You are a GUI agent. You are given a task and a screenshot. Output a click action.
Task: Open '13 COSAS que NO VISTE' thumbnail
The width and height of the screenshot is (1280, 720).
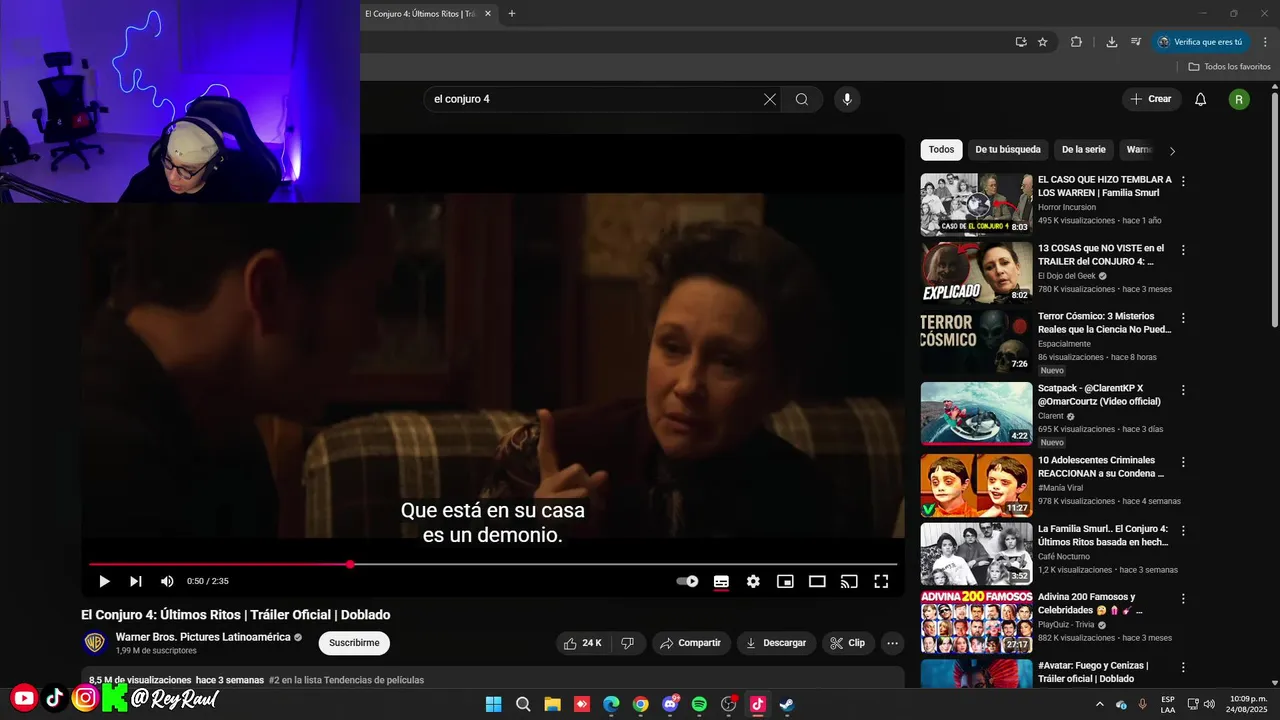[976, 273]
